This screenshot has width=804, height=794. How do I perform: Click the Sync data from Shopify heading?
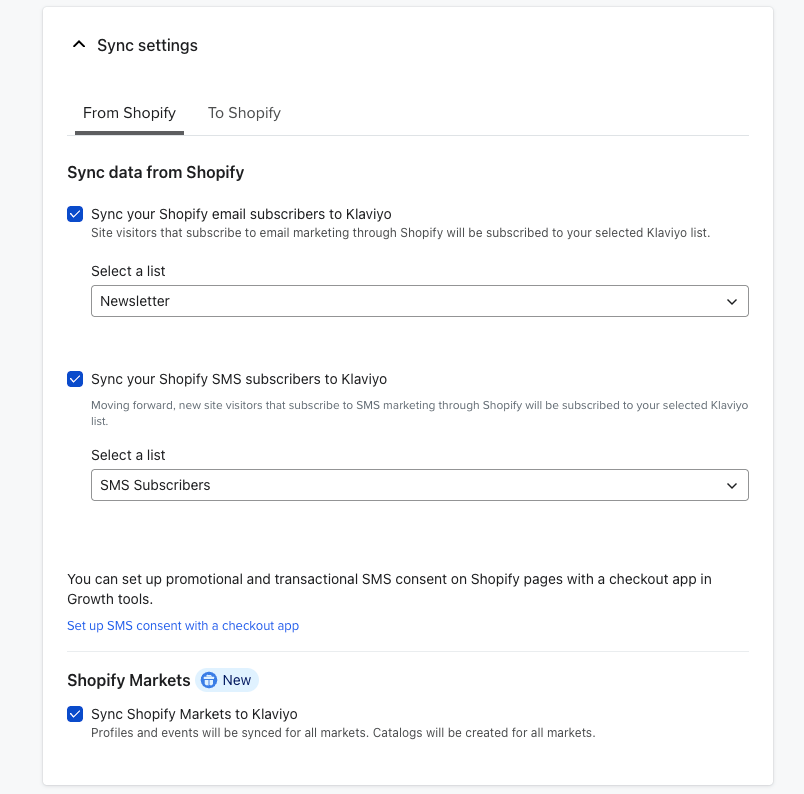click(x=155, y=172)
